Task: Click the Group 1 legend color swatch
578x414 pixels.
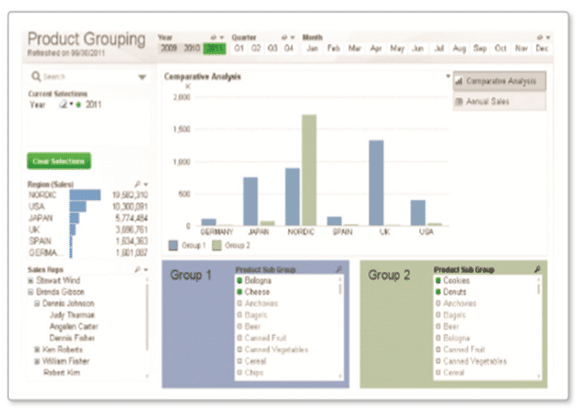Action: 173,246
